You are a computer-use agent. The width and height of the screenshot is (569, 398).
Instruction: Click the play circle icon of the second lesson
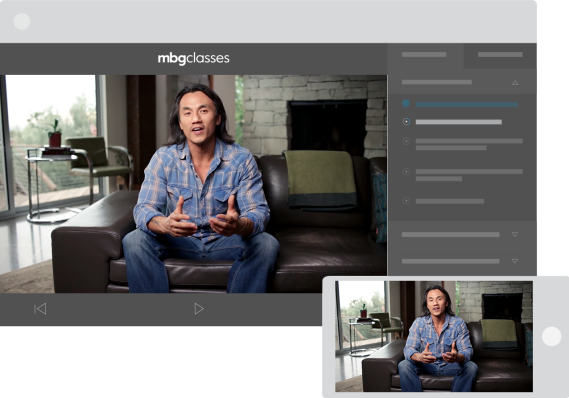pos(406,122)
